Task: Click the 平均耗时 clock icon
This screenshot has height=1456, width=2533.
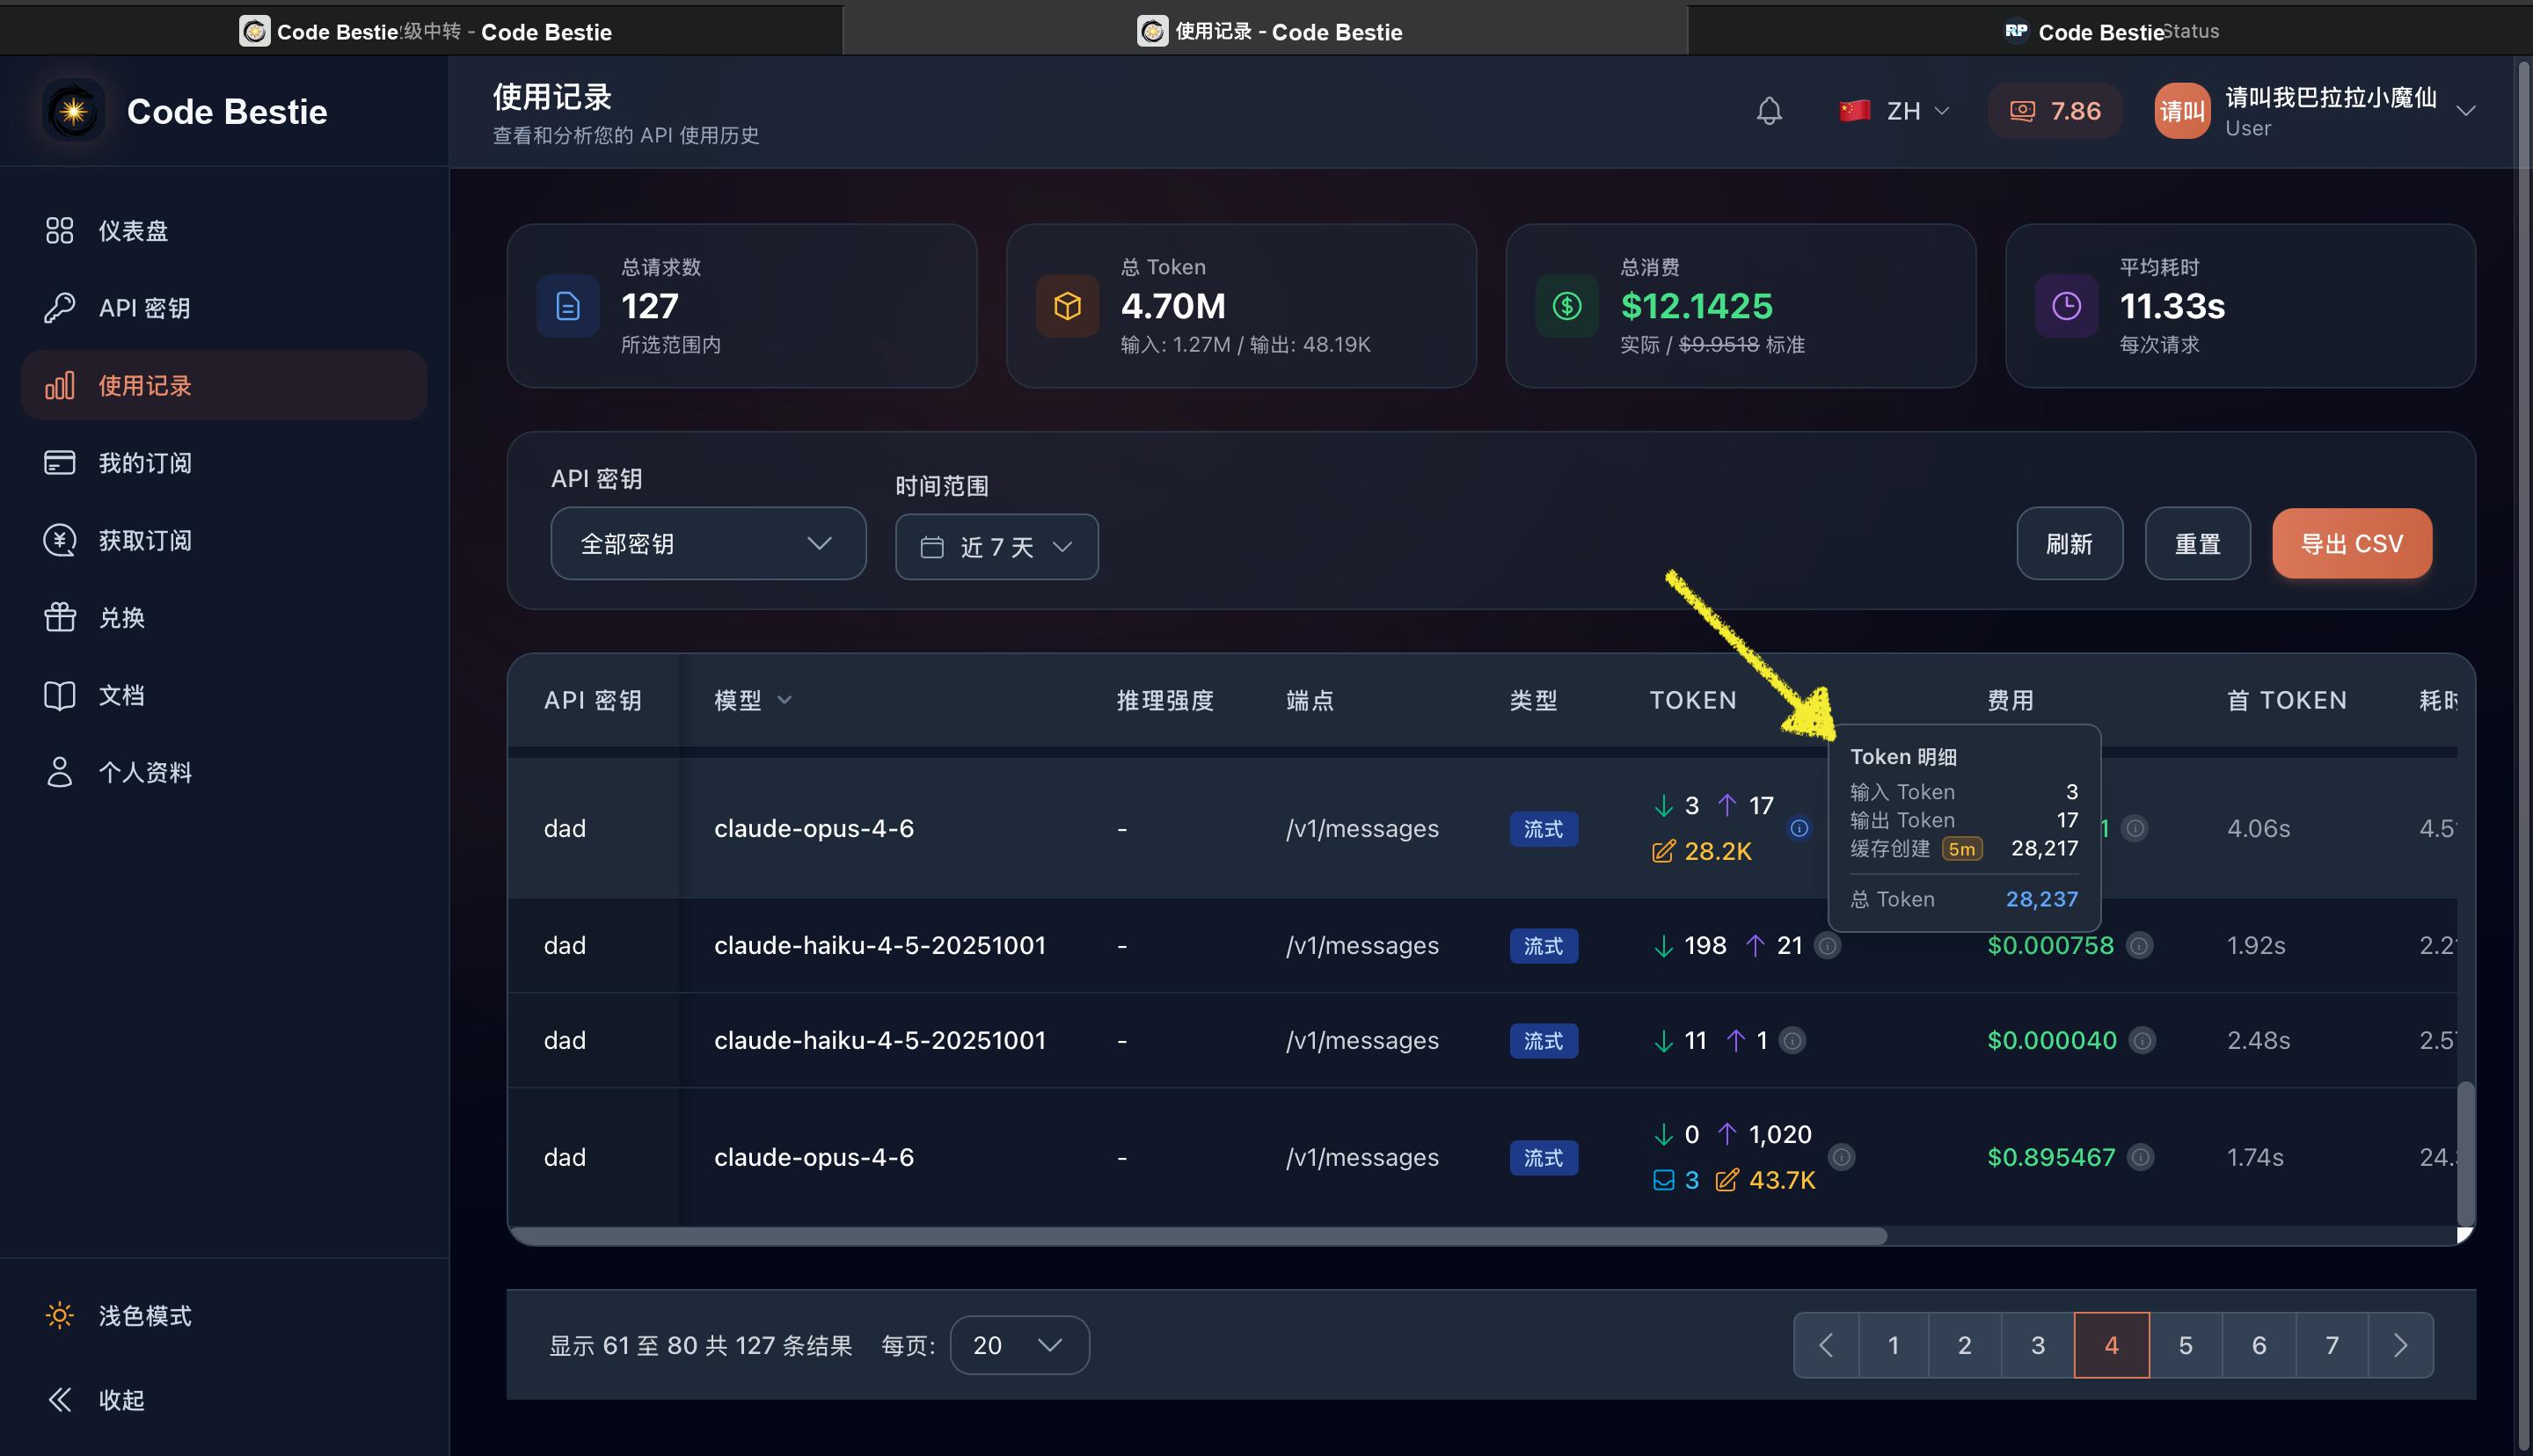Action: click(x=2066, y=306)
